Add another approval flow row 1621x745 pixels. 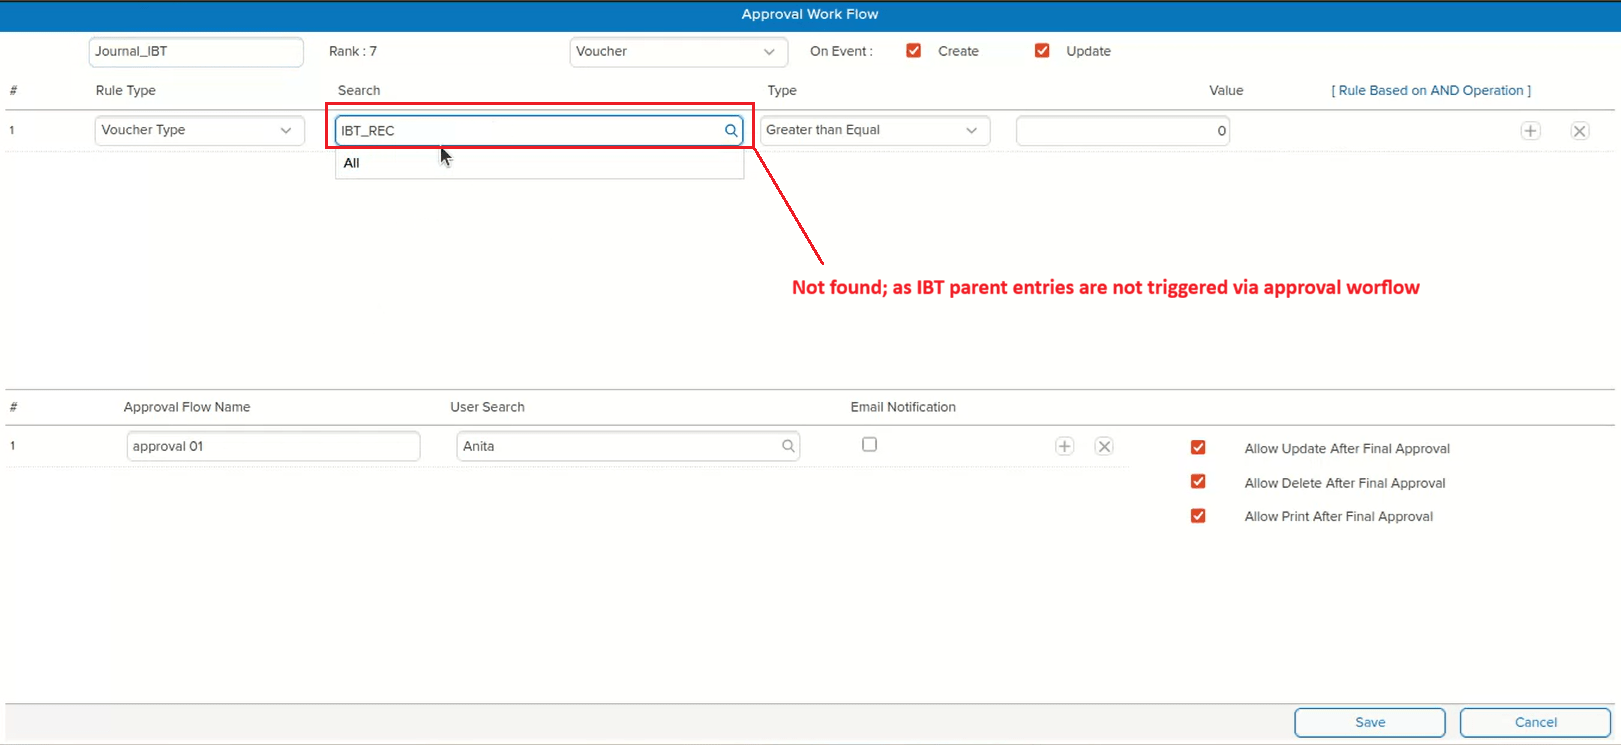coord(1064,447)
